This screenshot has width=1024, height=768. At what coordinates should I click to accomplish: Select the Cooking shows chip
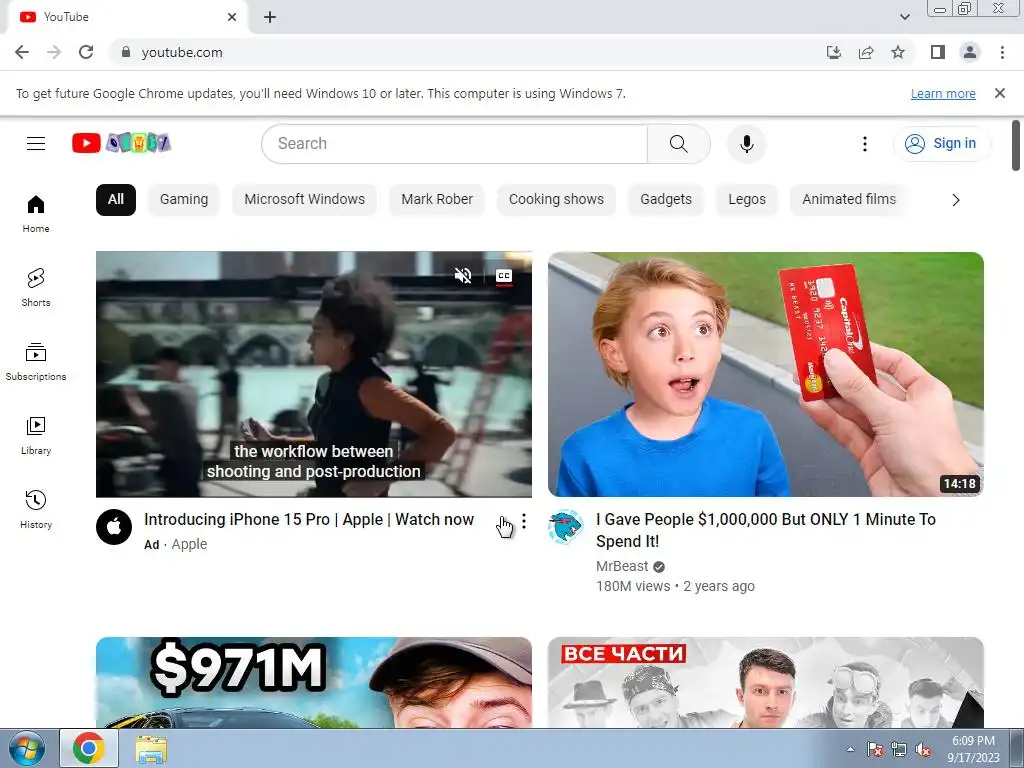tap(556, 199)
